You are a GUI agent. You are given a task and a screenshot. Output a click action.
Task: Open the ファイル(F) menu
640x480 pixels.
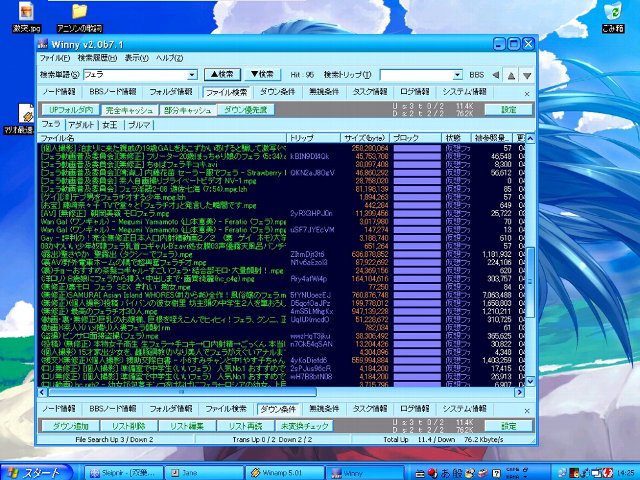pyautogui.click(x=55, y=58)
